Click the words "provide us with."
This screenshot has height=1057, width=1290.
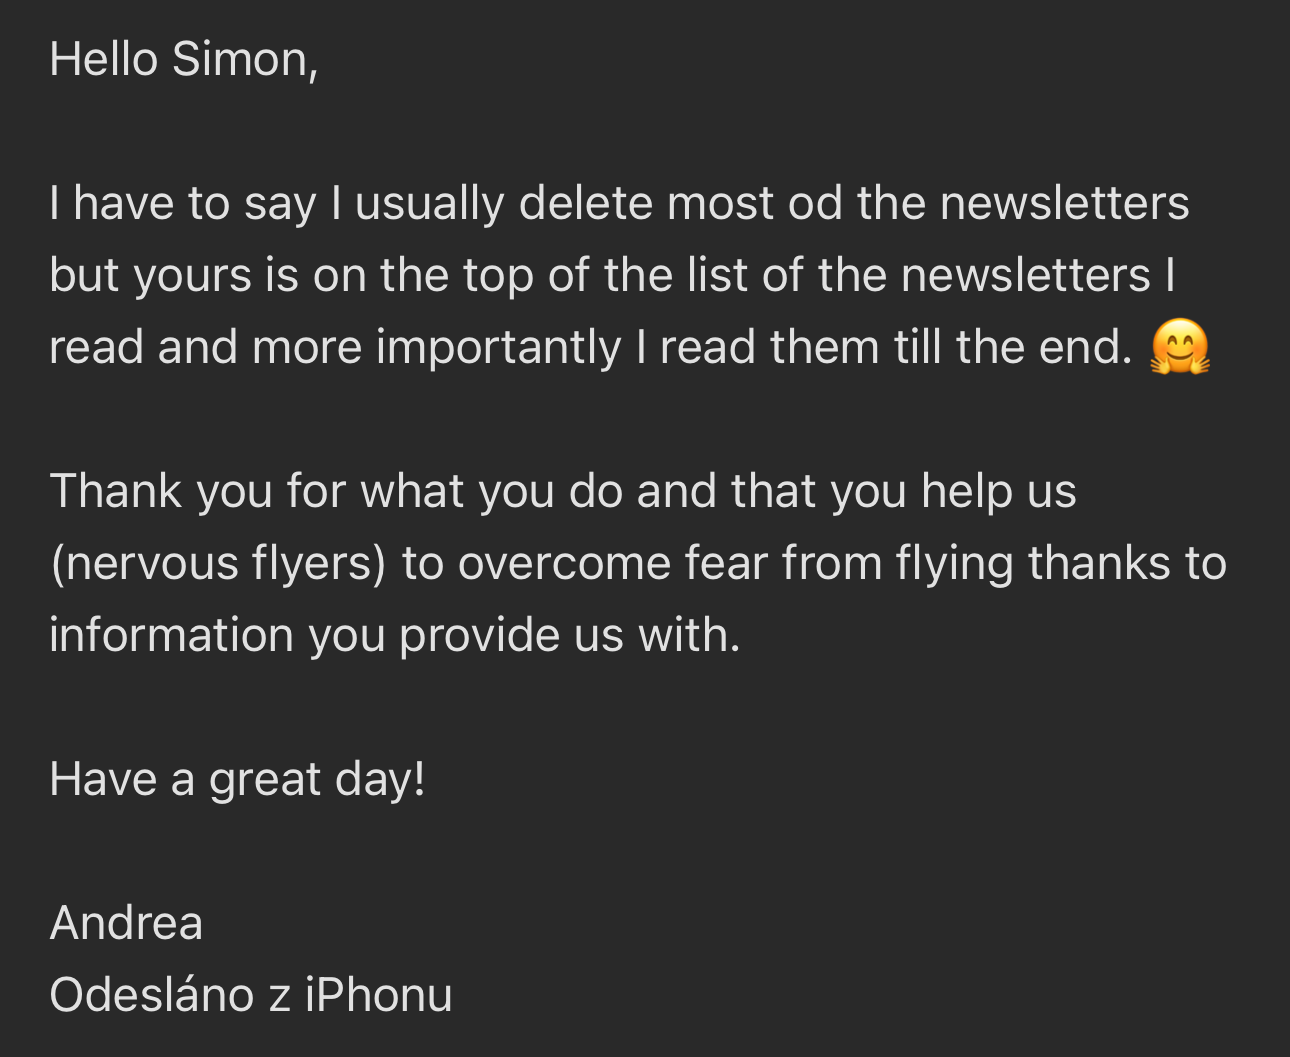pyautogui.click(x=569, y=636)
